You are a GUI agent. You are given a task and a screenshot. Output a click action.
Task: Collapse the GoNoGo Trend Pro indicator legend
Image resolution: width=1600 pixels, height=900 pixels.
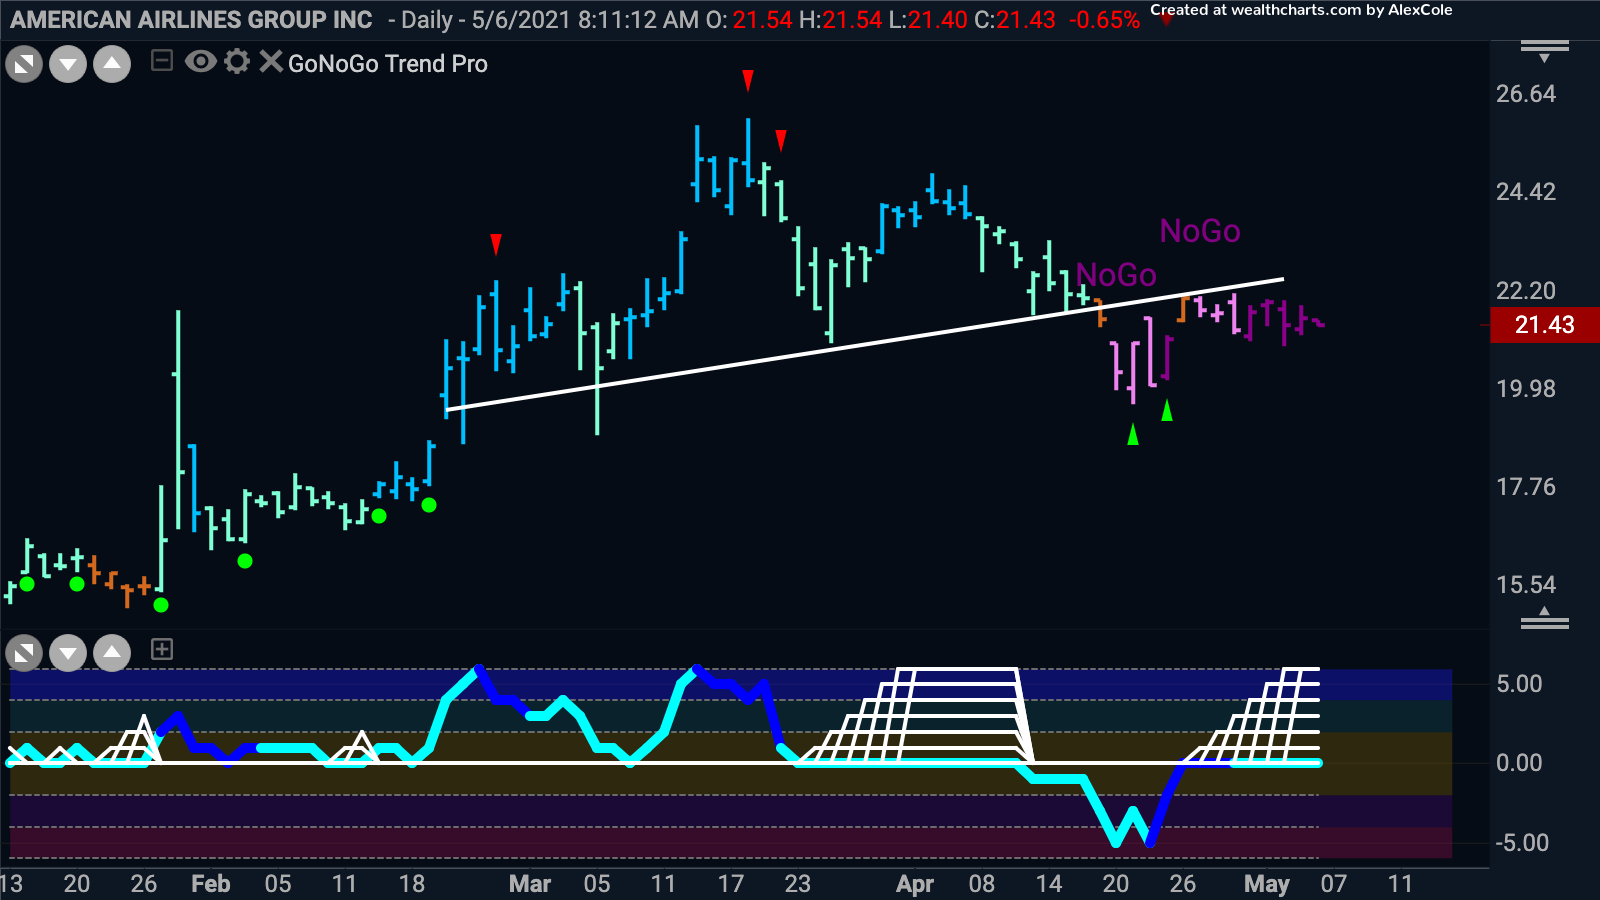(x=161, y=62)
